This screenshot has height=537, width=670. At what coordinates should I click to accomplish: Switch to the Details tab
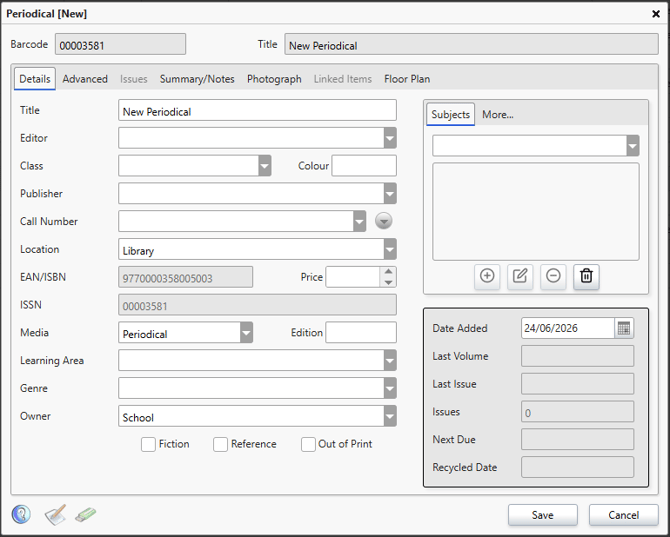coord(35,79)
